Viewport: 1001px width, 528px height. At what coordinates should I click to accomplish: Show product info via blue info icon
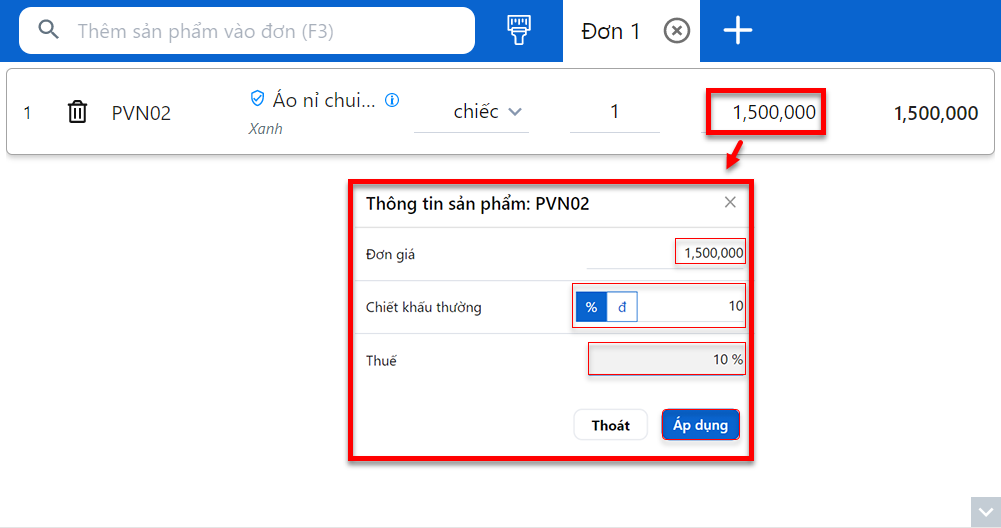tap(392, 100)
